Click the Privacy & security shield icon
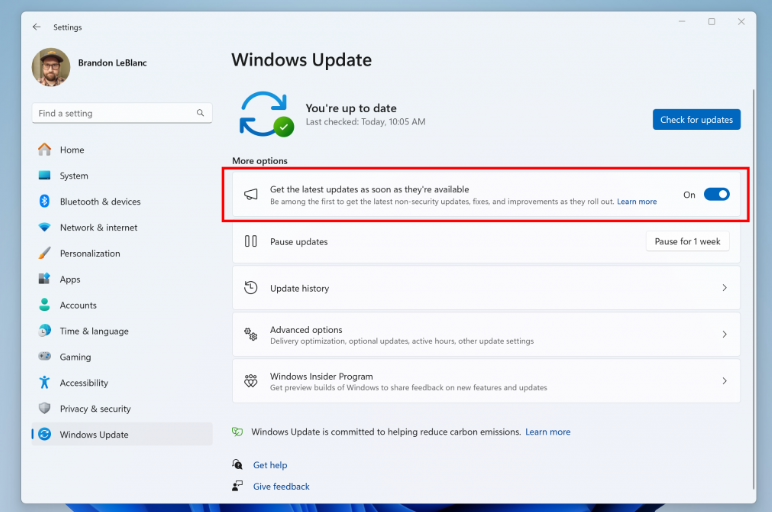This screenshot has height=512, width=772. 44,408
